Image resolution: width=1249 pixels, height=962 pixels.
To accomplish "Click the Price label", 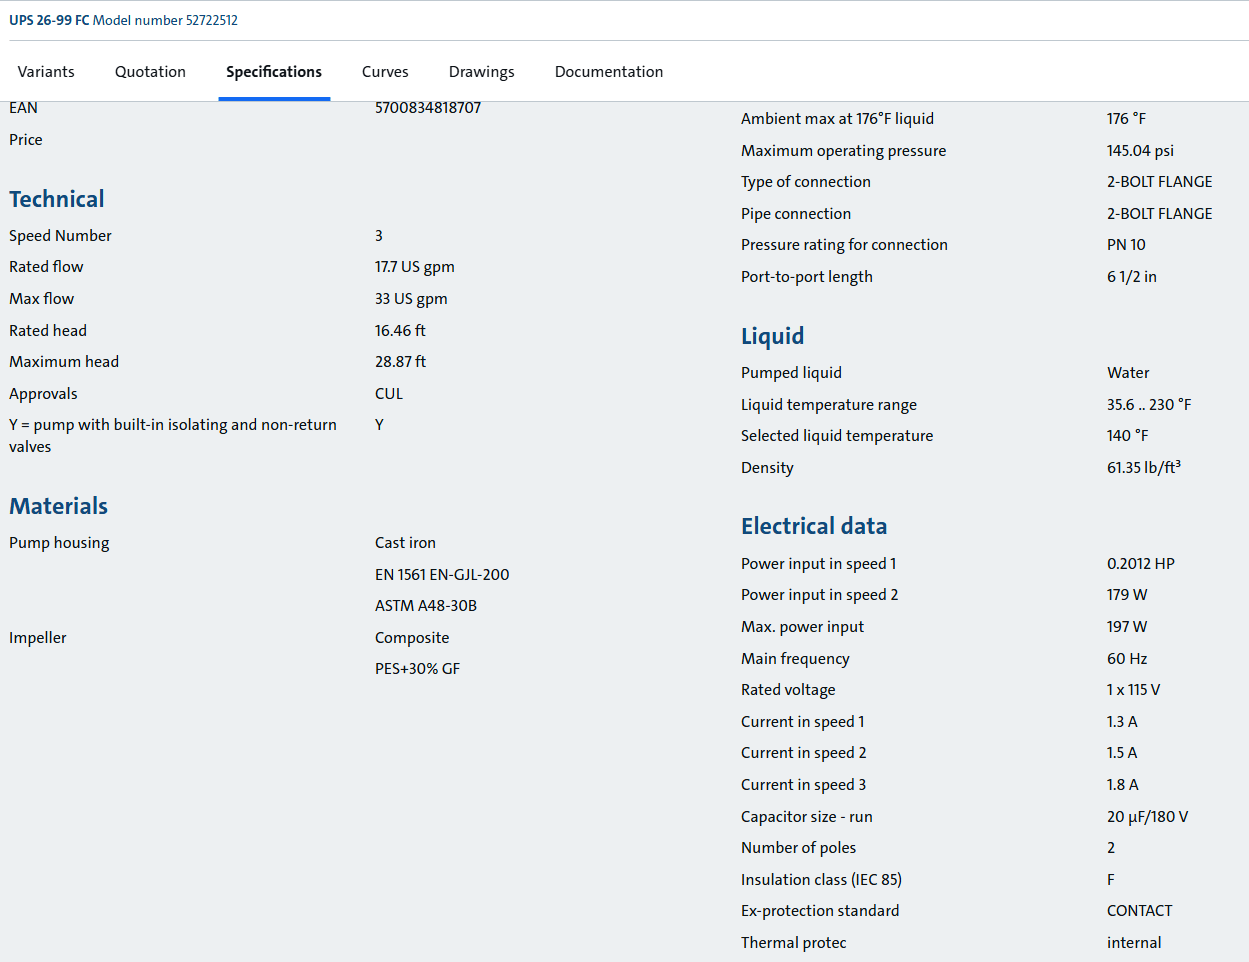I will [26, 140].
